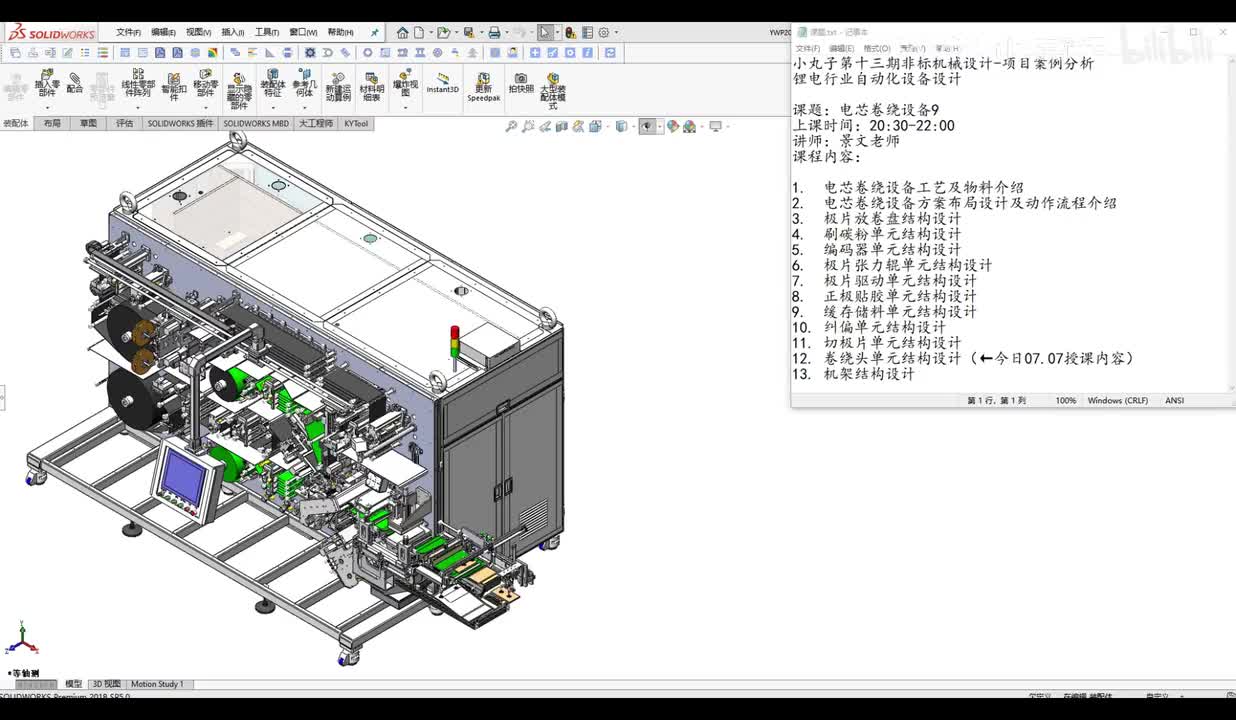Switch to the 草图 sketch tab
This screenshot has height=720, width=1236.
point(88,124)
